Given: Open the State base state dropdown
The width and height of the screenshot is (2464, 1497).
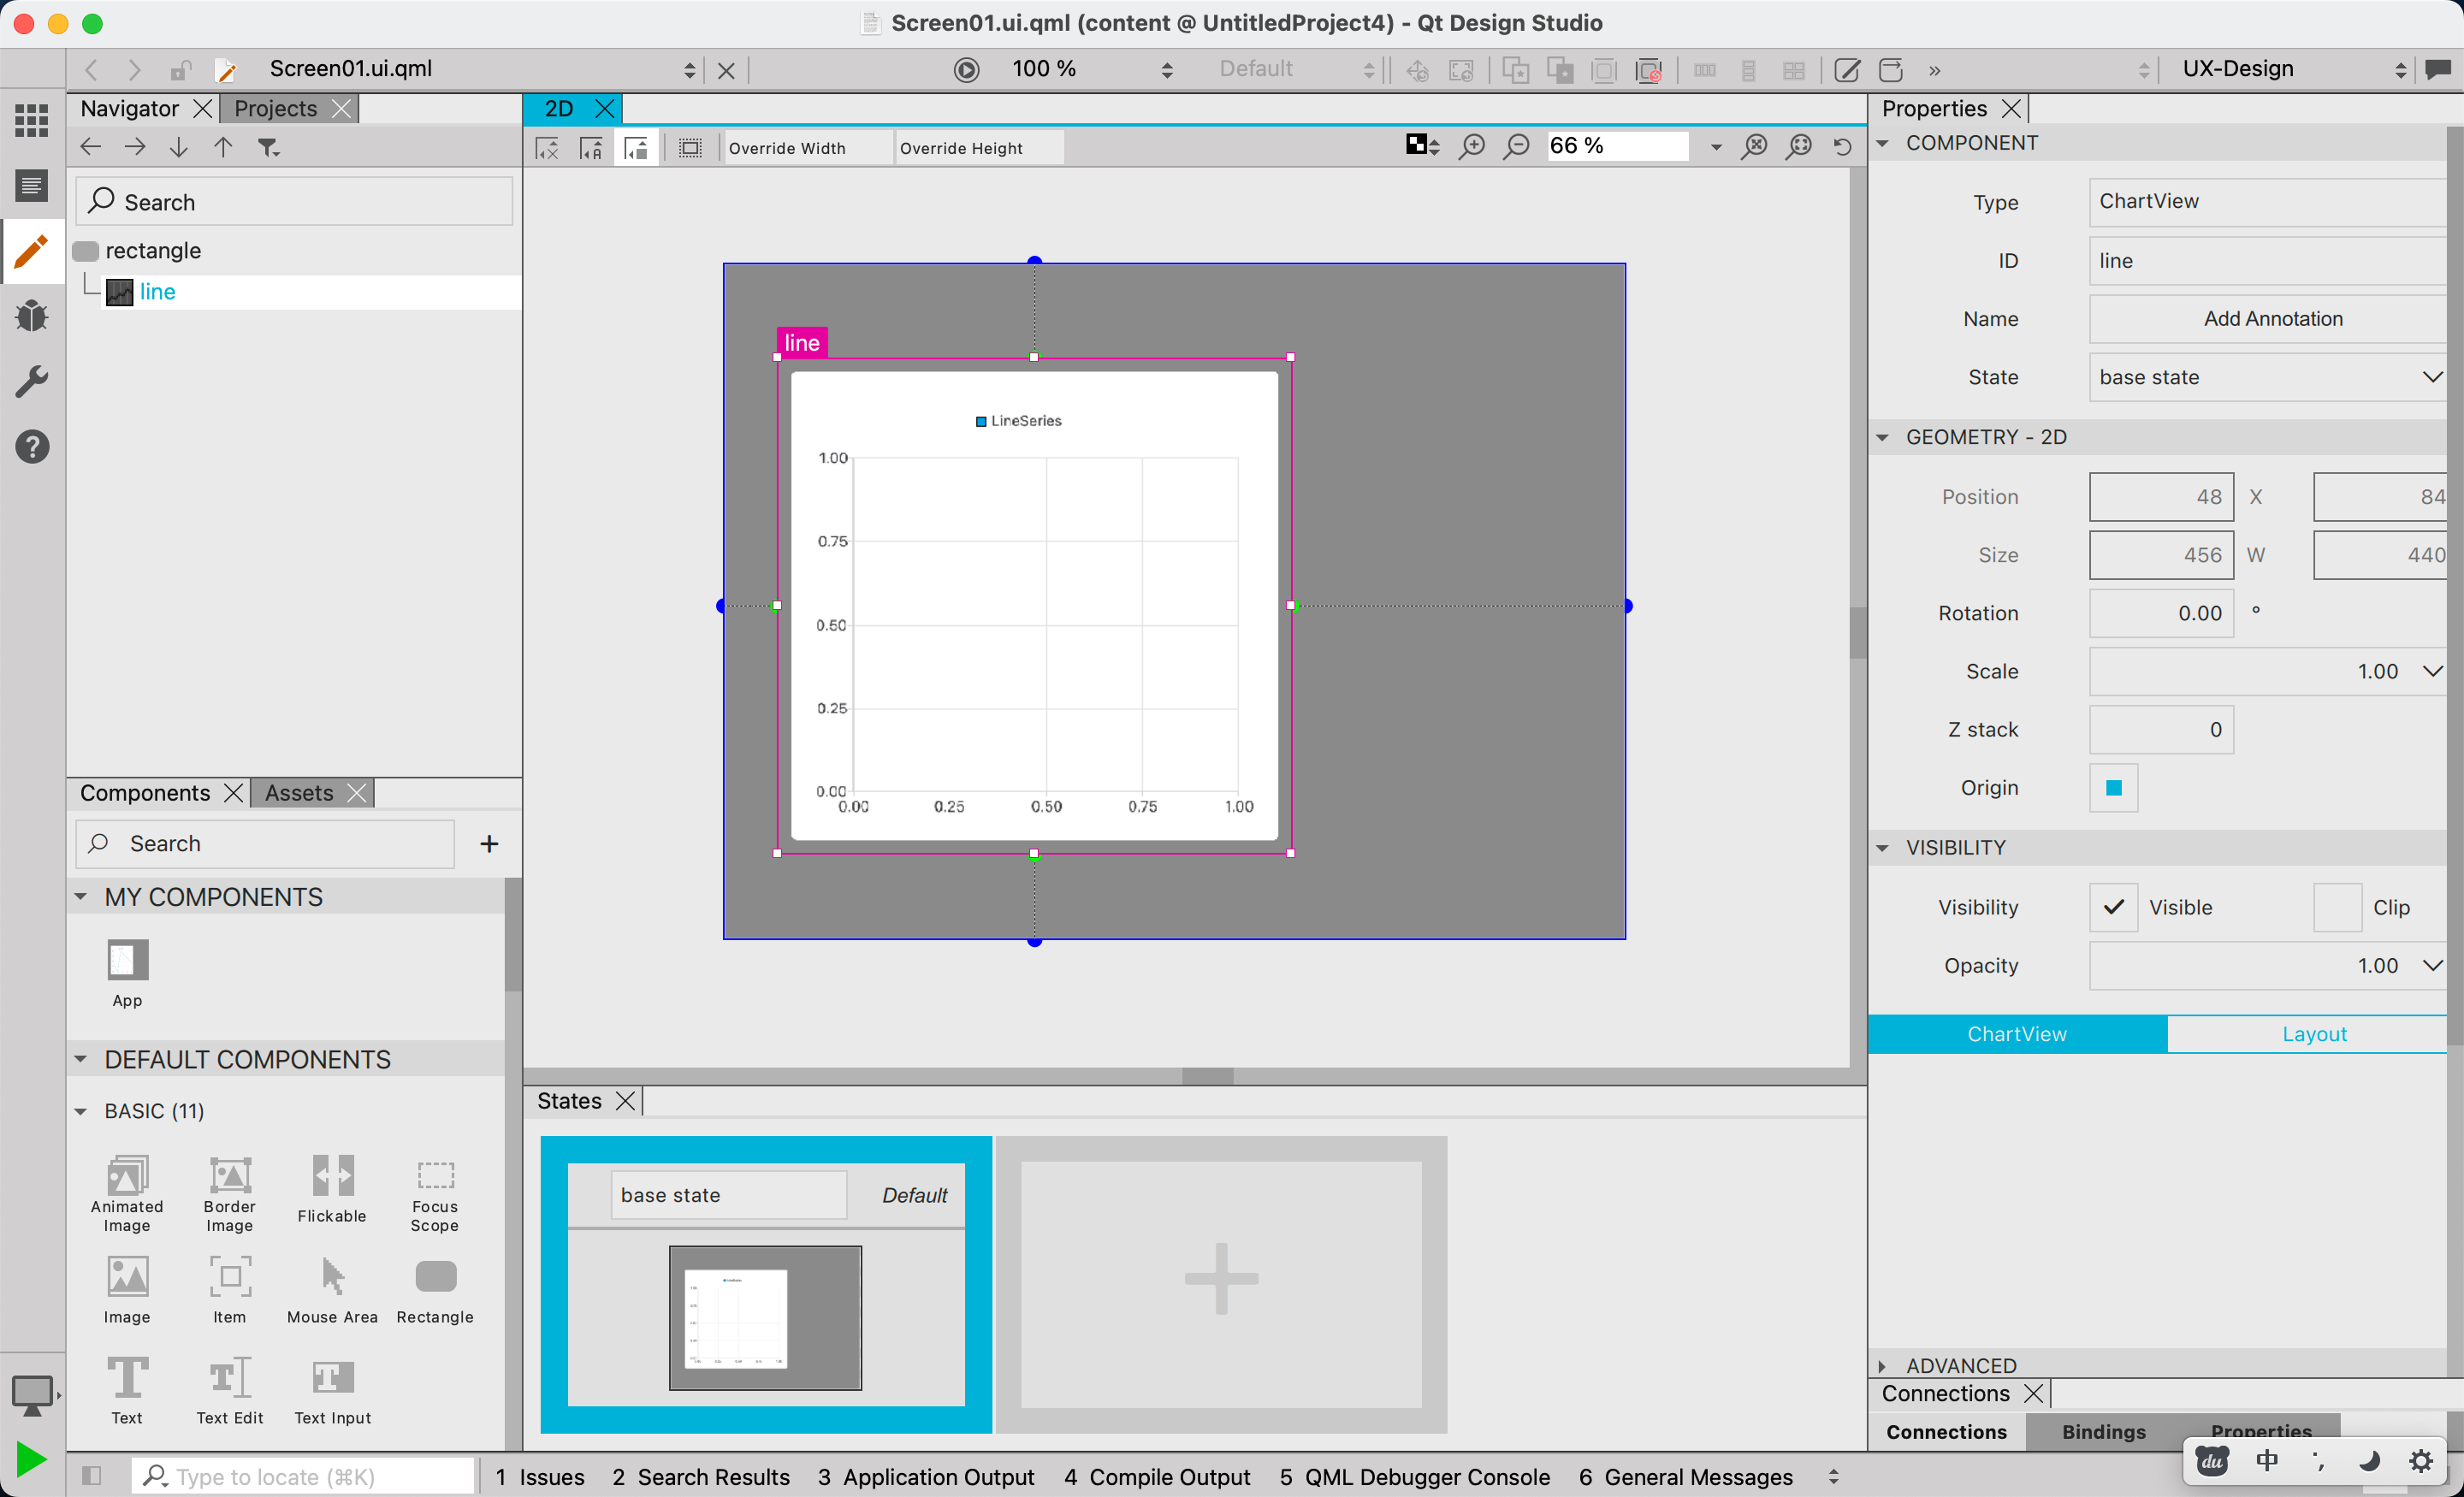Looking at the screenshot, I should pos(2266,377).
